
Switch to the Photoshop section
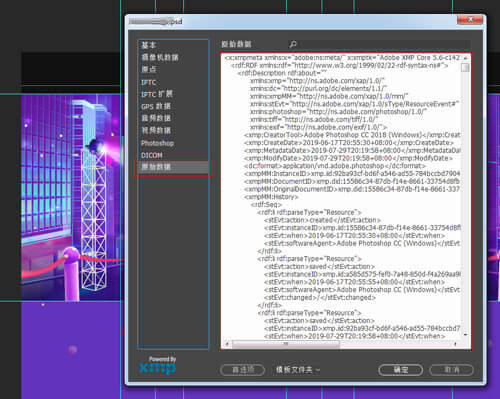tap(157, 143)
